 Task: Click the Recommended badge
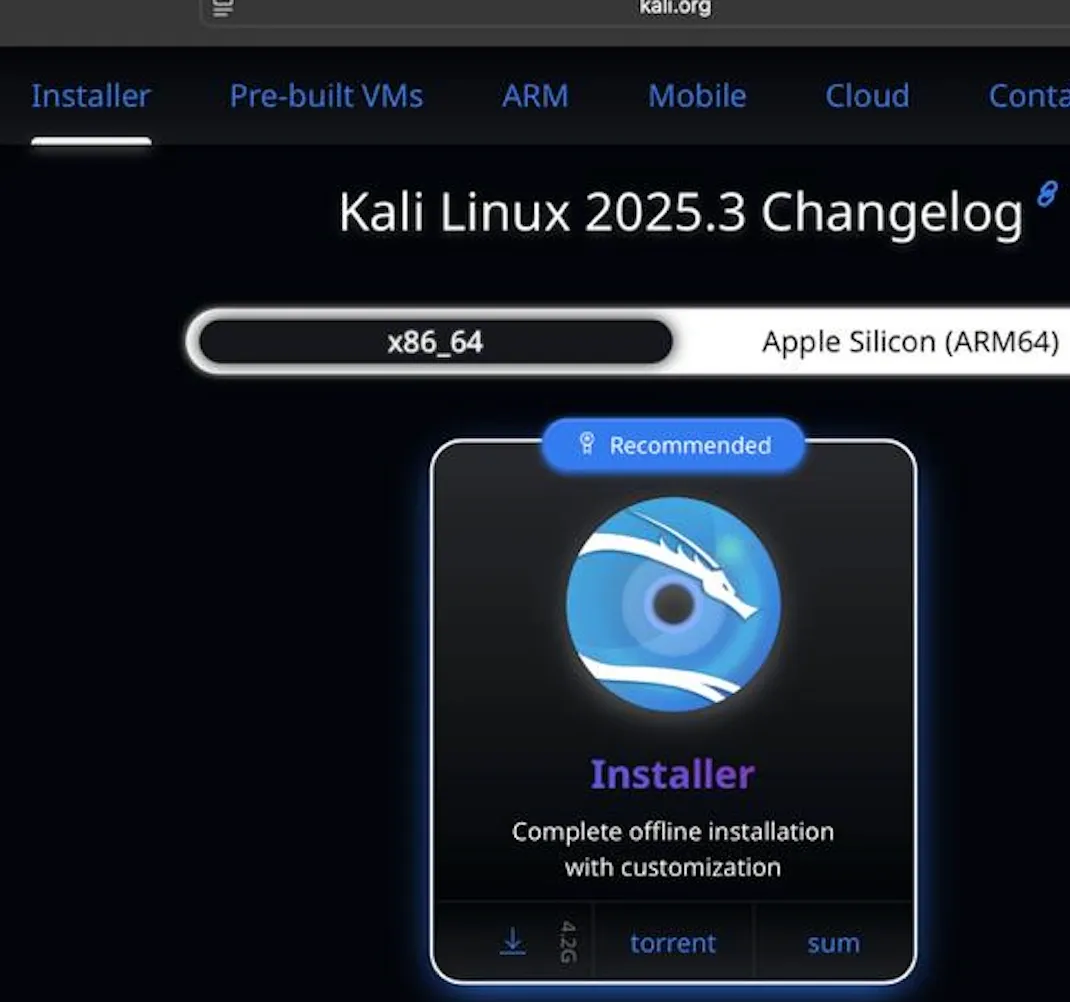674,445
